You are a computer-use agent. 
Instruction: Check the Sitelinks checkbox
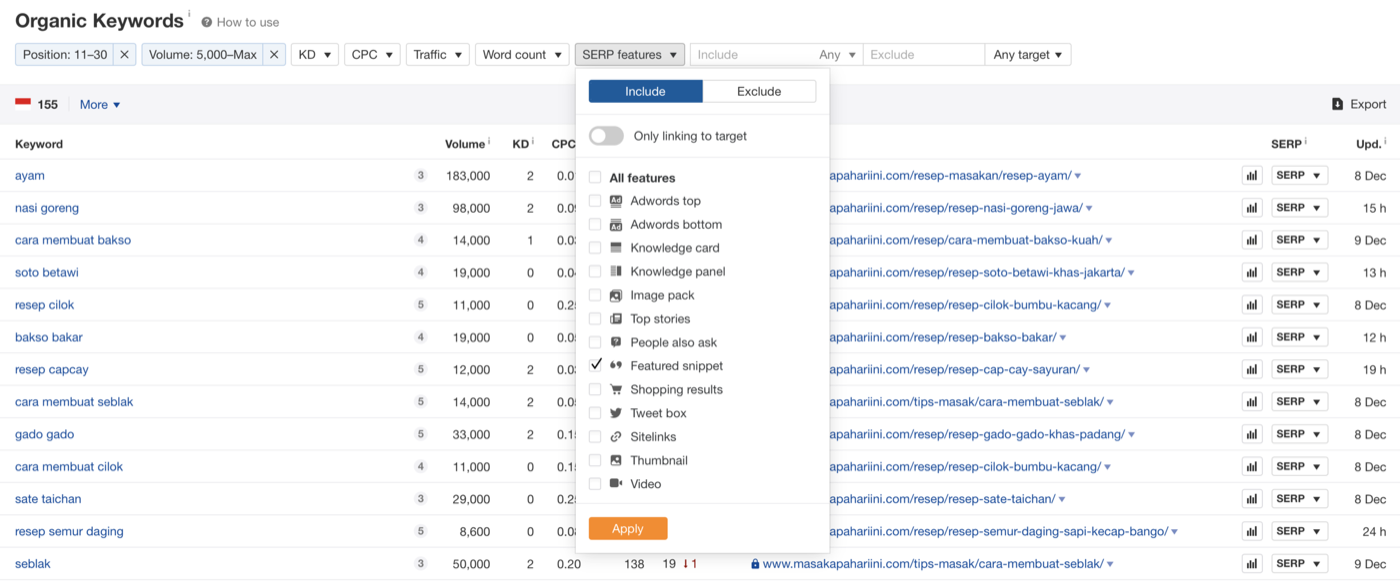(595, 437)
